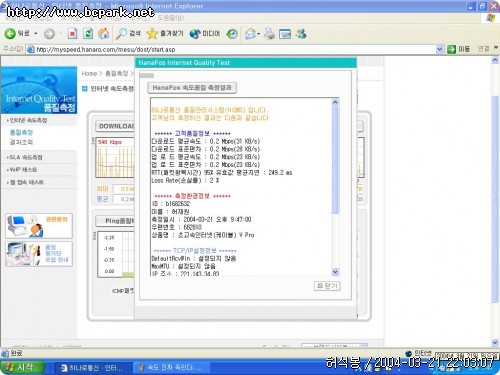Open the HanaFos 속도품질 측정결과 tab

coord(192,88)
